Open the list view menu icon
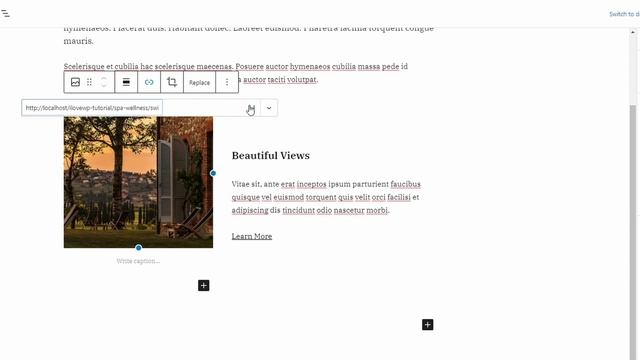This screenshot has width=640, height=360. [x=6, y=13]
